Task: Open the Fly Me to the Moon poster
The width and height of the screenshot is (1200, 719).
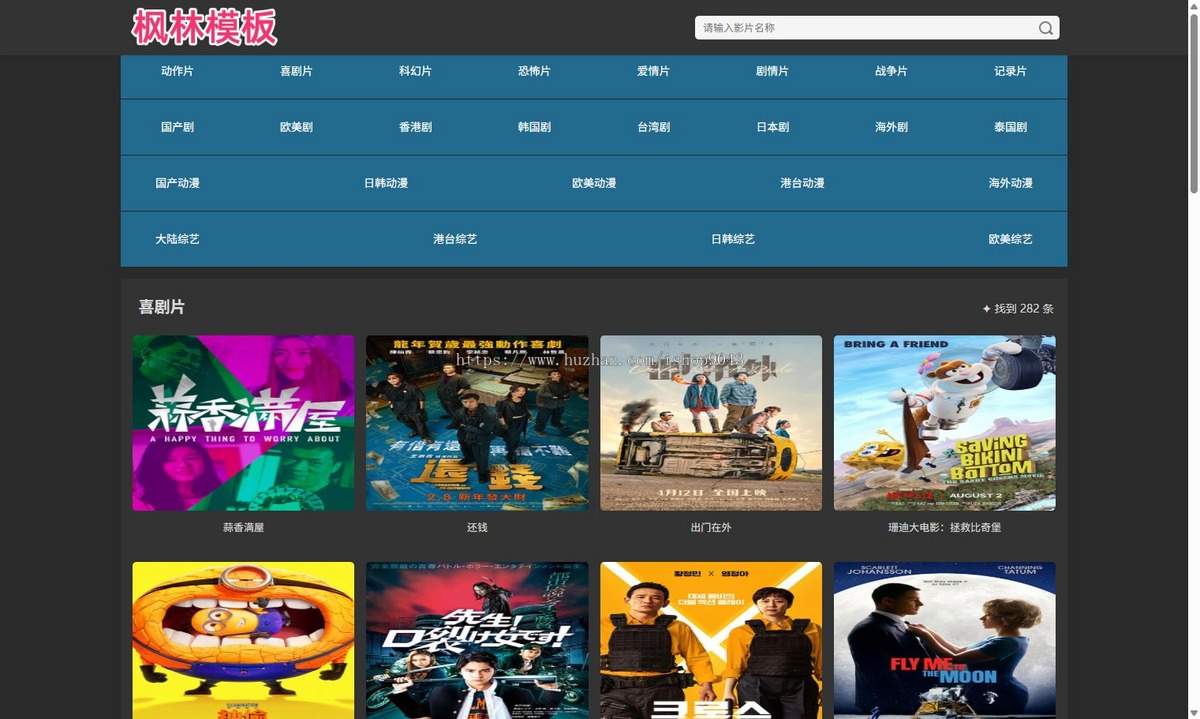Action: pos(945,640)
